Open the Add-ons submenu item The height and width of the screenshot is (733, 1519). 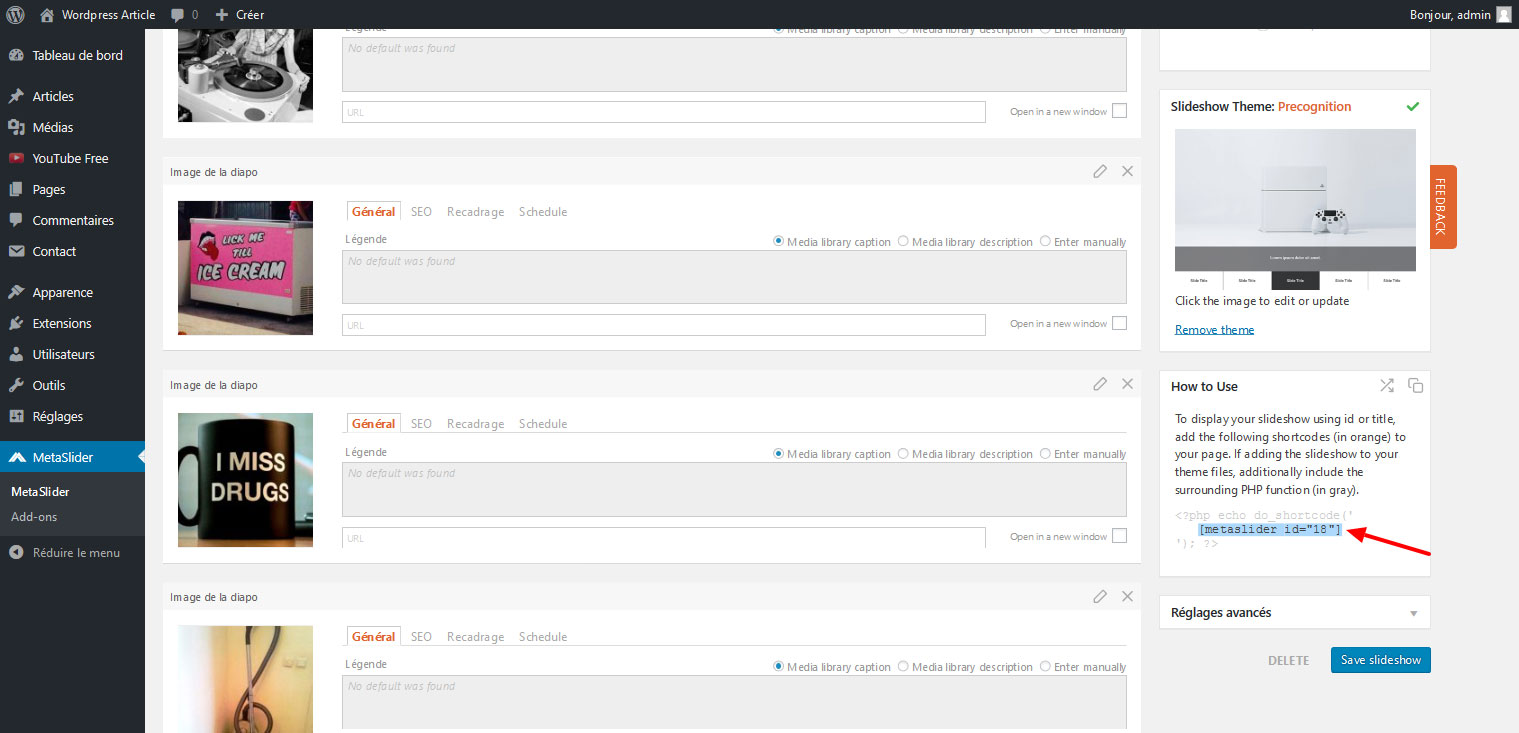[x=34, y=517]
